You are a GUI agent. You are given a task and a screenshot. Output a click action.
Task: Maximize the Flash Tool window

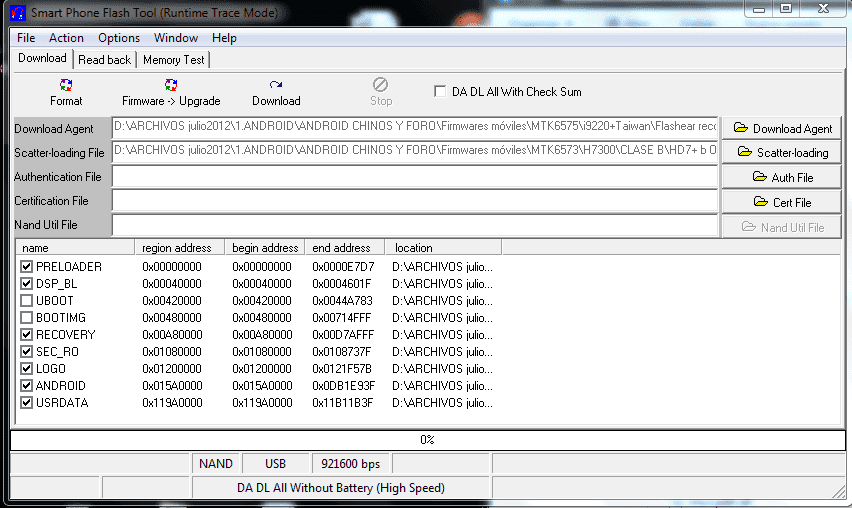pos(786,9)
